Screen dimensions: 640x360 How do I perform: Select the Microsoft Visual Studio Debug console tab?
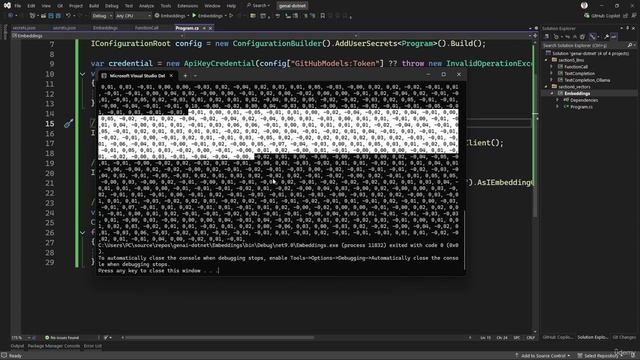(x=137, y=76)
